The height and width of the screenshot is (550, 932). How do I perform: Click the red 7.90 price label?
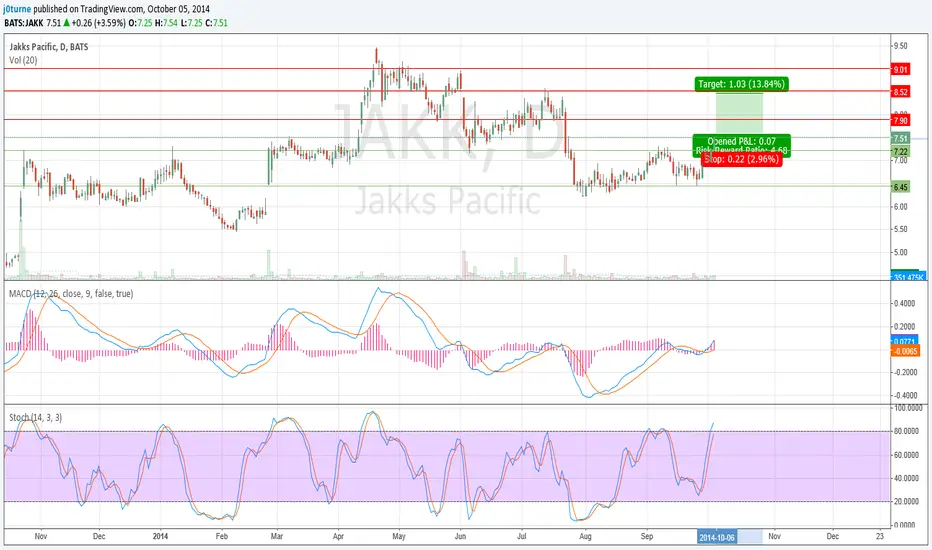click(900, 120)
